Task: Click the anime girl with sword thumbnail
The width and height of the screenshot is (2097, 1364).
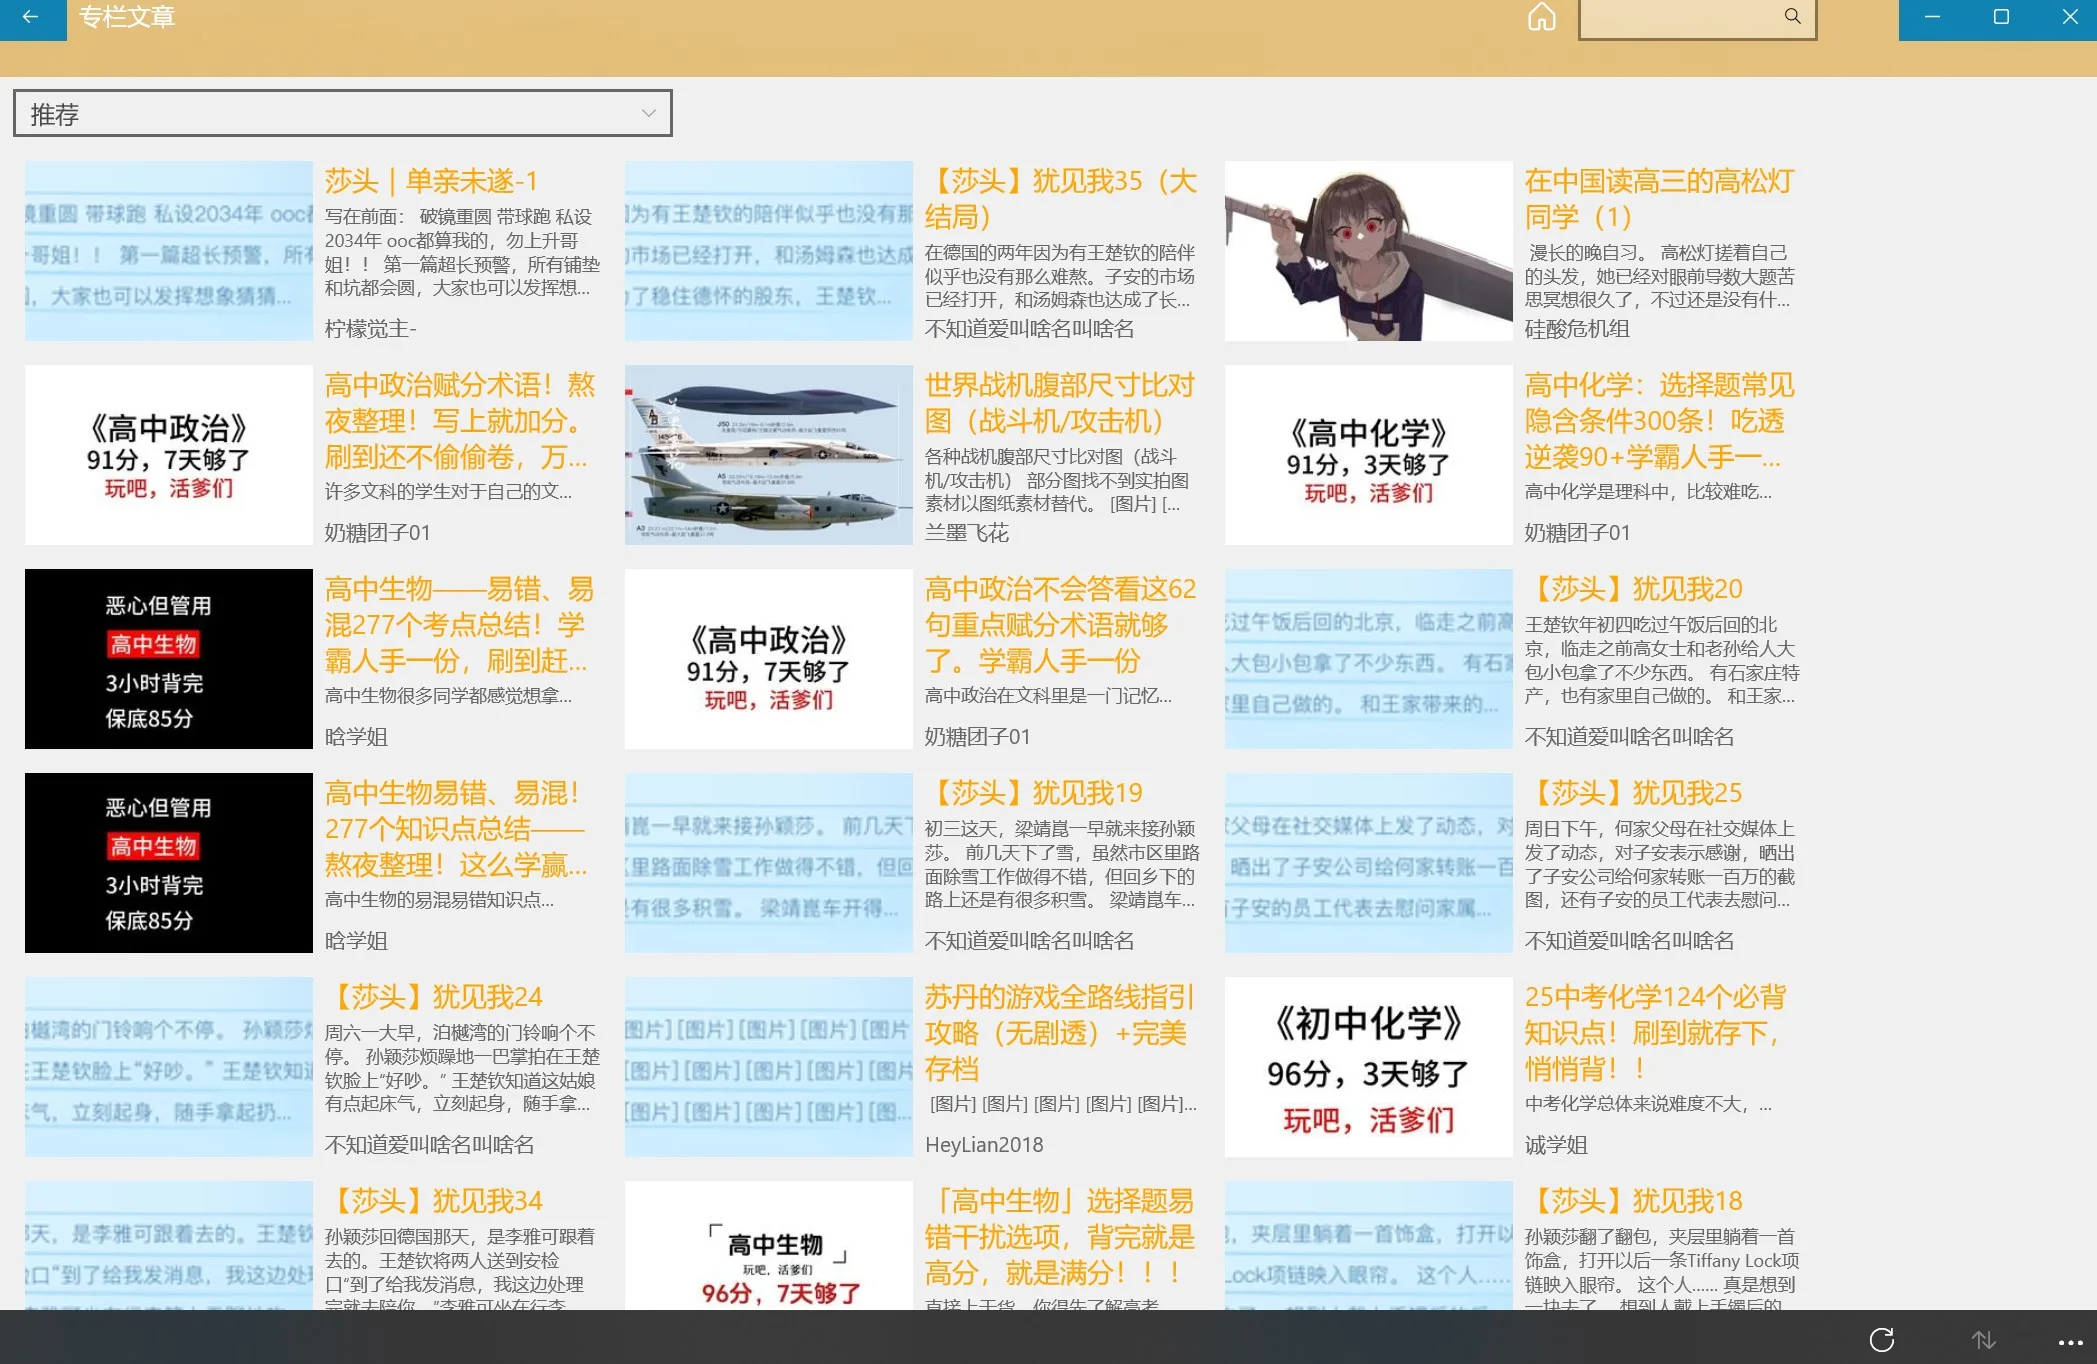Action: coord(1368,251)
